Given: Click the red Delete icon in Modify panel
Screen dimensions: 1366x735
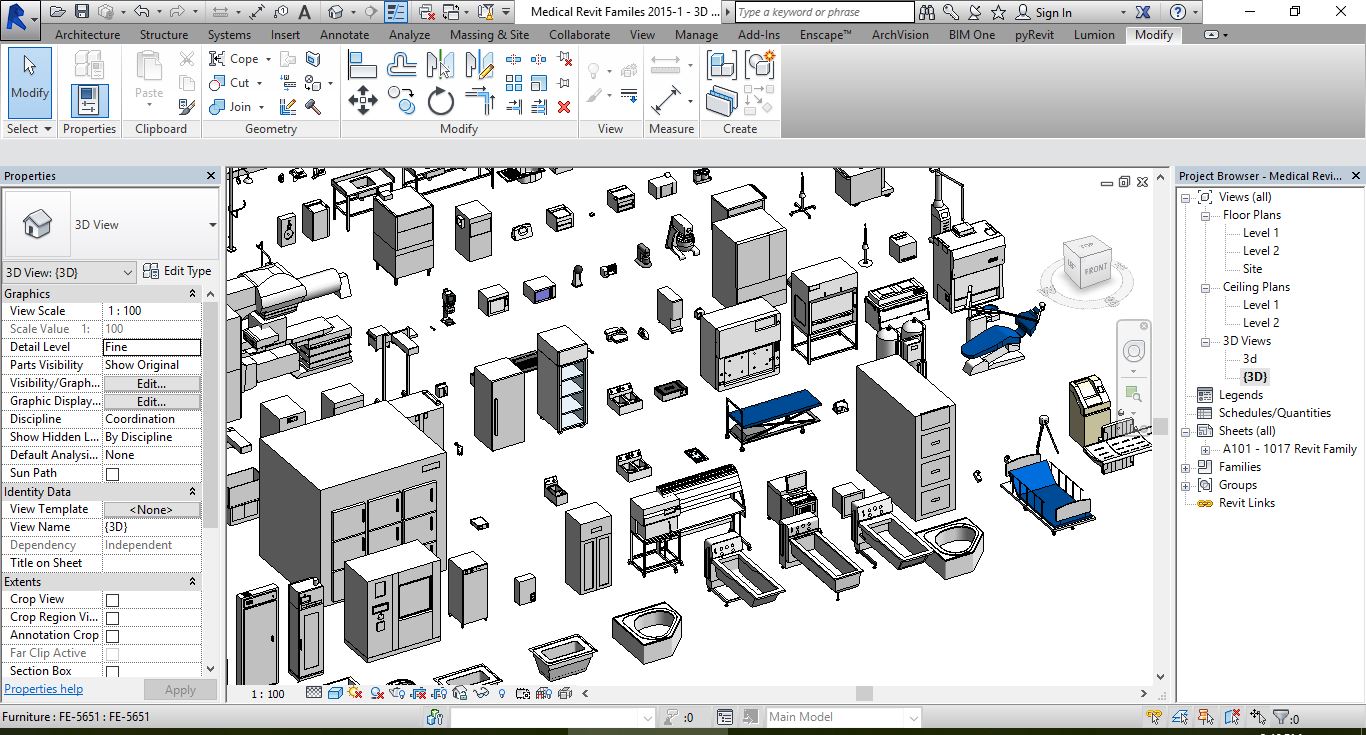Looking at the screenshot, I should coord(564,106).
